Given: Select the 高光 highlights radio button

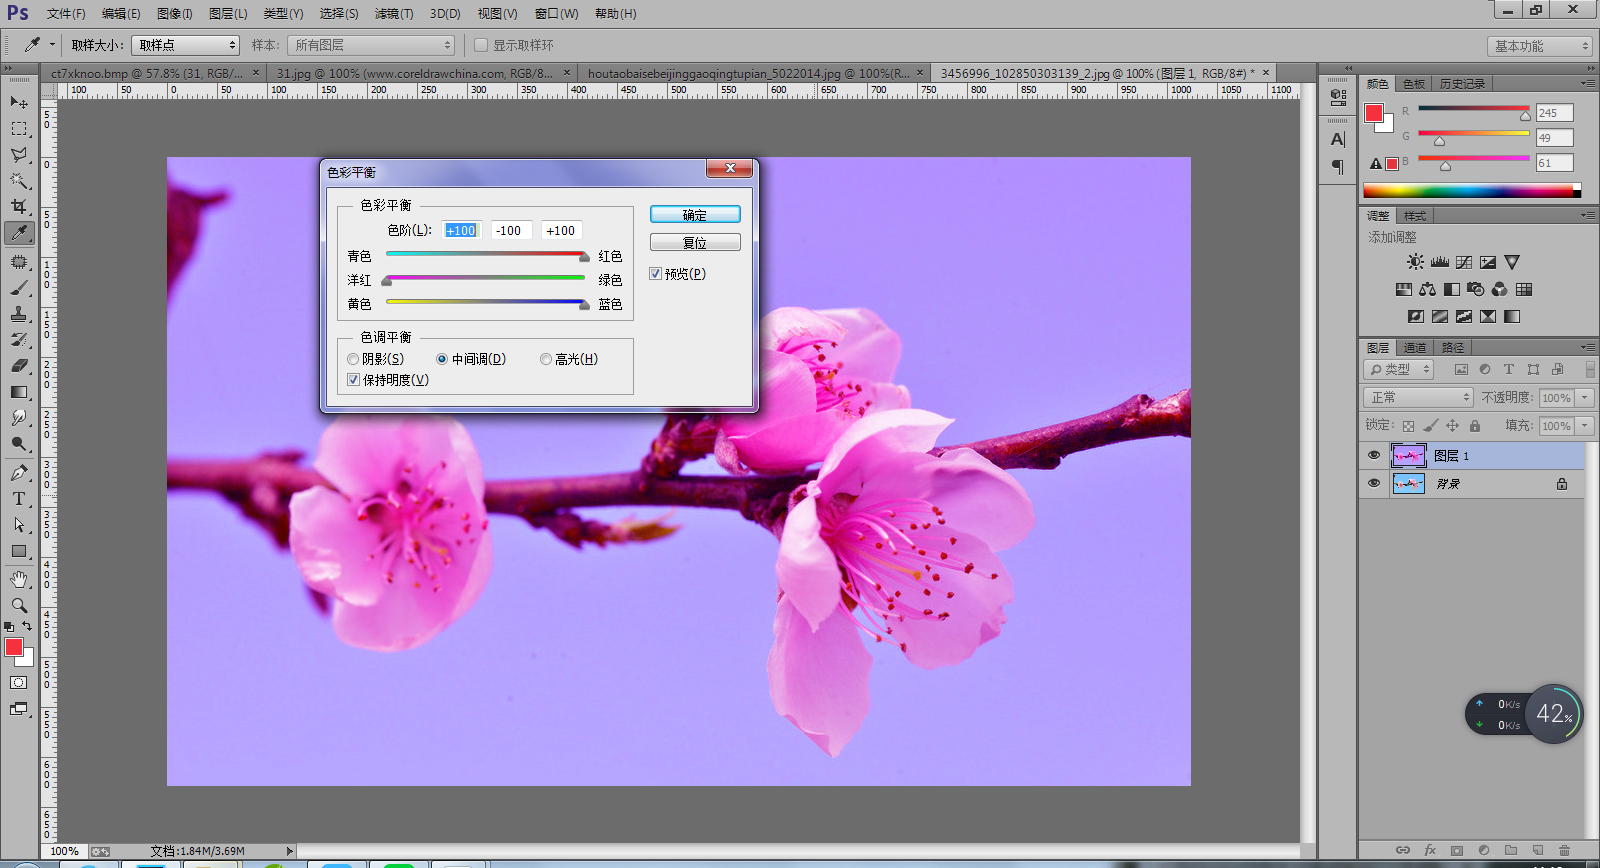Looking at the screenshot, I should pos(546,359).
